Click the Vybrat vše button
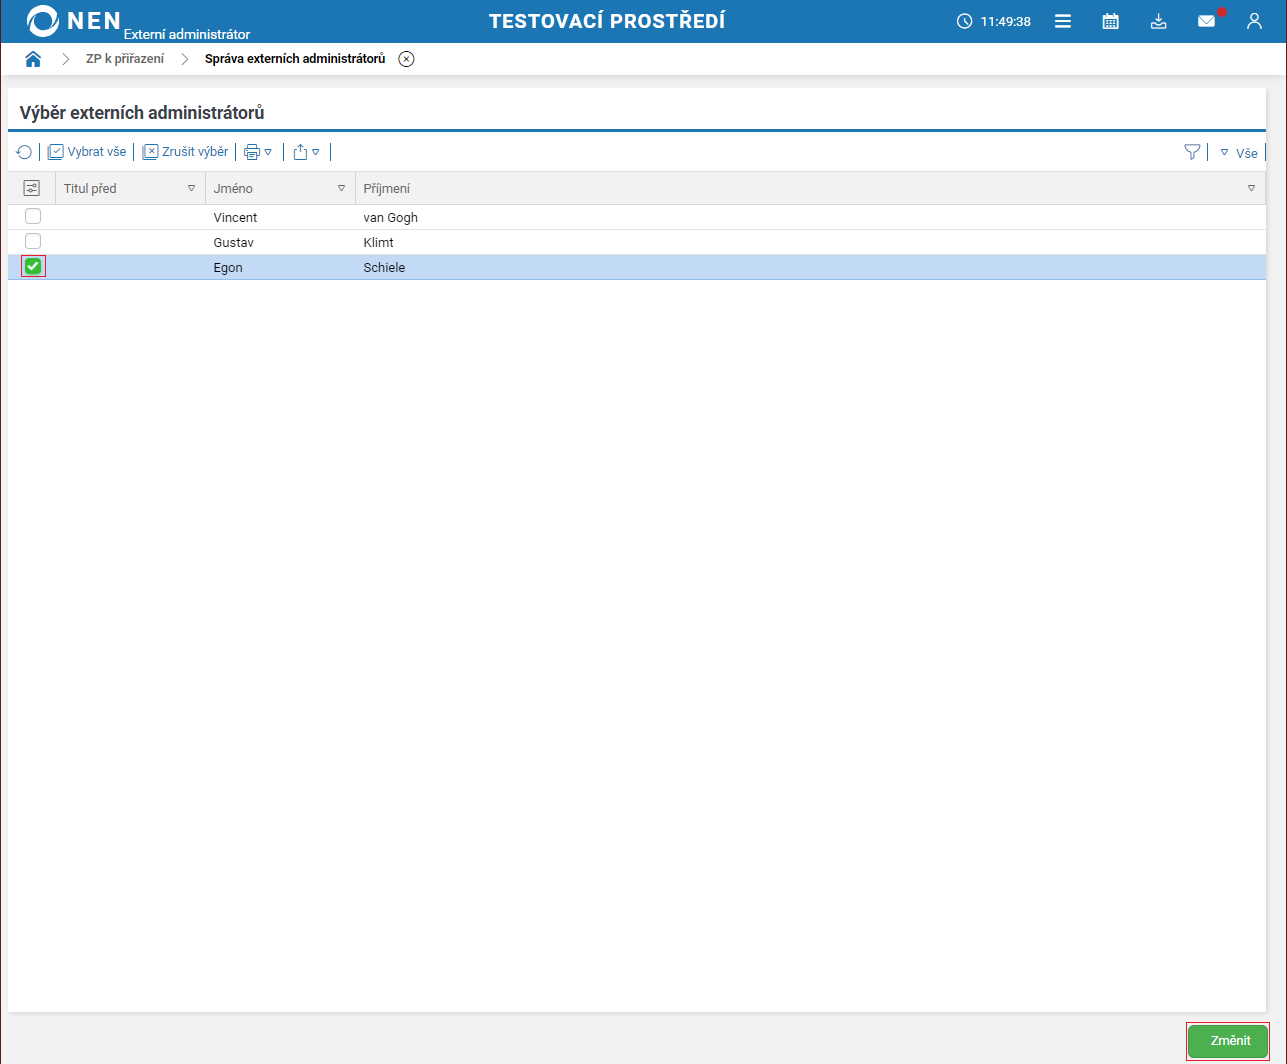Screen dimensions: 1287x1064 point(87,152)
